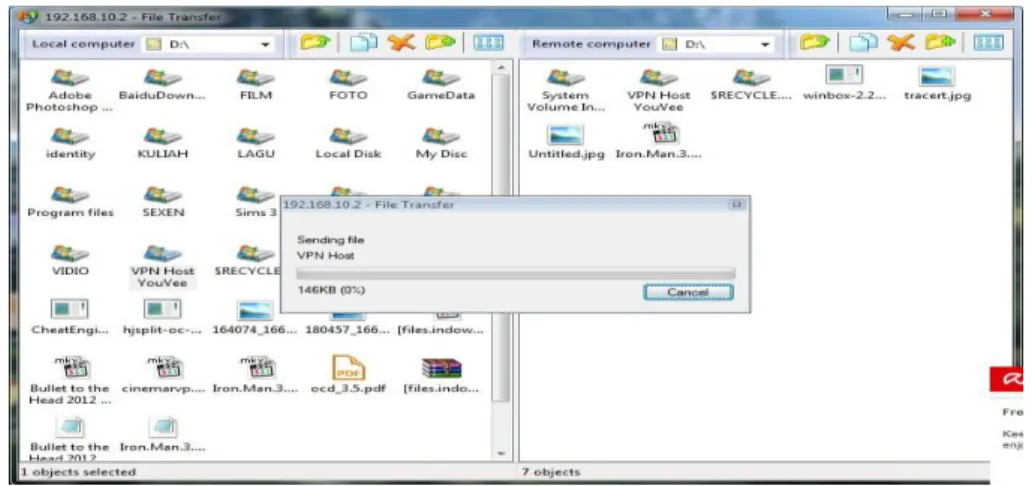Close the Sending file dialog
The width and height of the screenshot is (1032, 486).
click(x=736, y=205)
